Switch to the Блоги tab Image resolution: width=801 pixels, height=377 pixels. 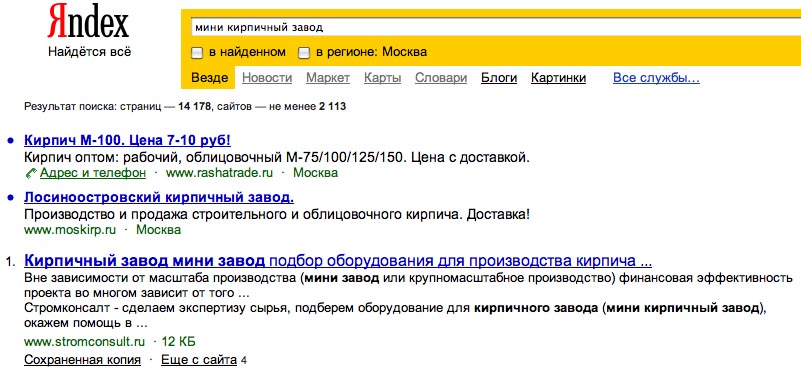[499, 78]
